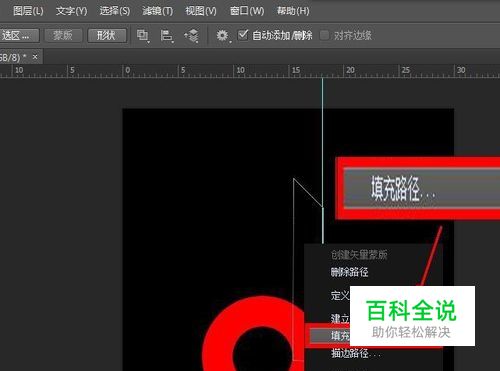
Task: Open the 滤镜(T) menu
Action: click(158, 11)
